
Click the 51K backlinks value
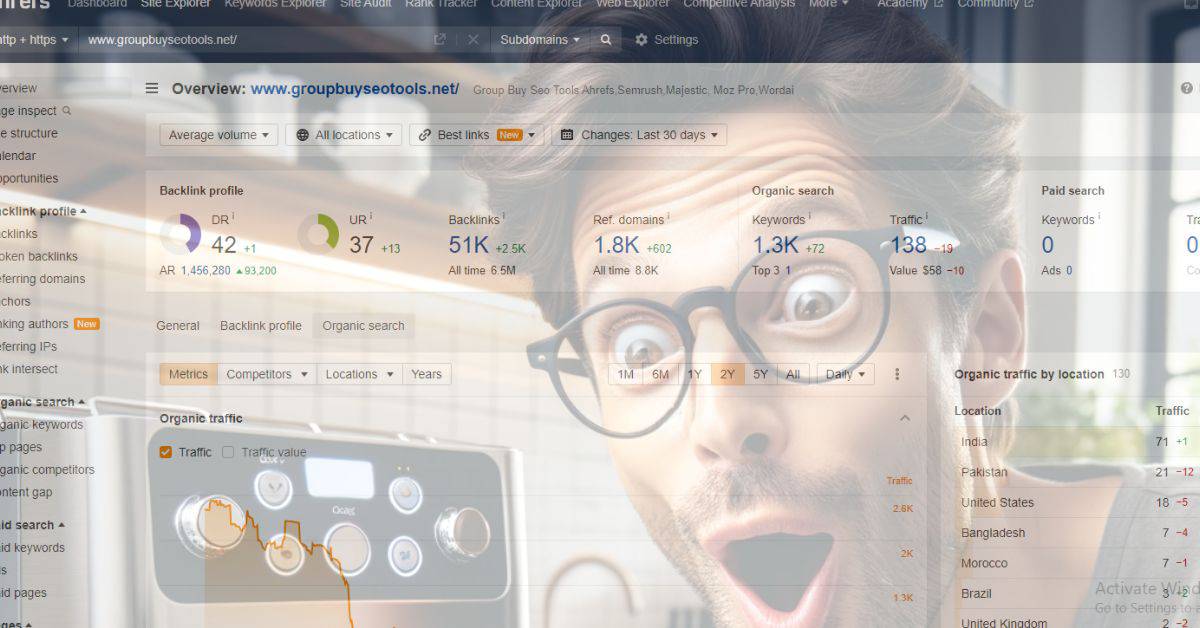tap(468, 245)
